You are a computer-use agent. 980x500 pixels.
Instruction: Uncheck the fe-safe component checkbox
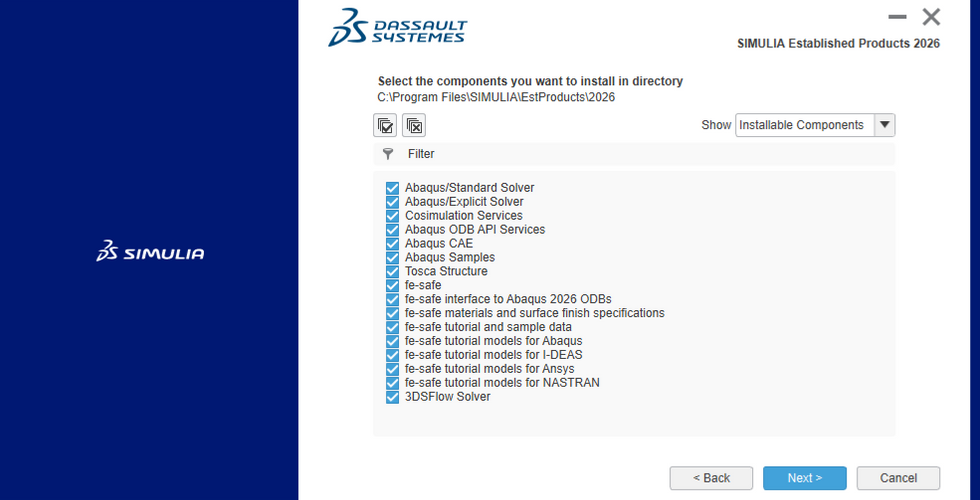pyautogui.click(x=392, y=285)
